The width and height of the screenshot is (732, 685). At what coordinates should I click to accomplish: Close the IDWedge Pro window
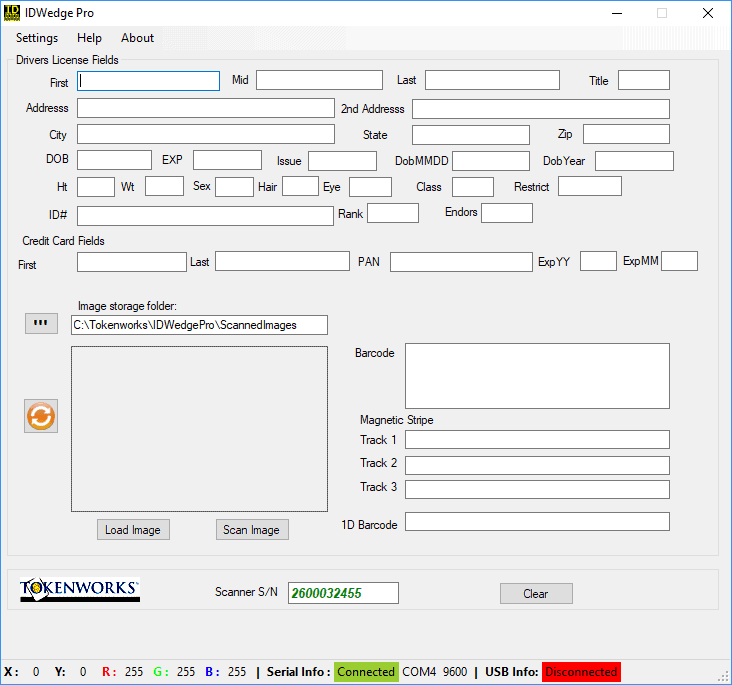(x=708, y=13)
